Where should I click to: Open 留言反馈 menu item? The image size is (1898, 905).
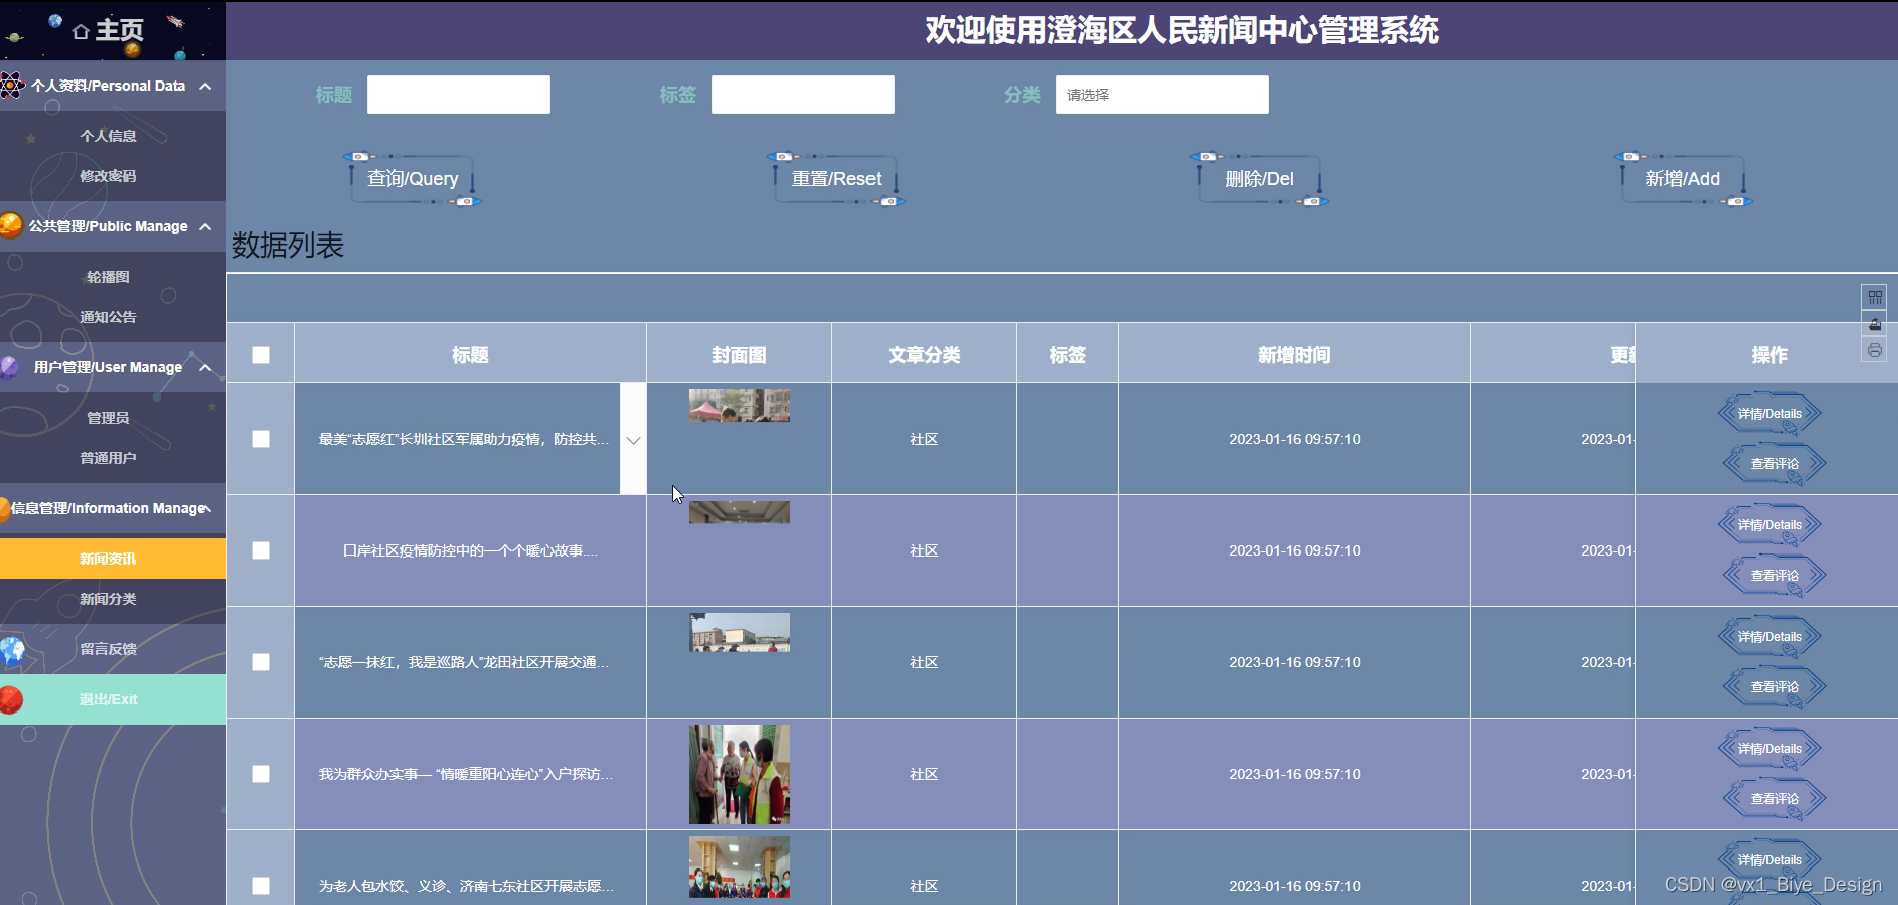coord(109,649)
